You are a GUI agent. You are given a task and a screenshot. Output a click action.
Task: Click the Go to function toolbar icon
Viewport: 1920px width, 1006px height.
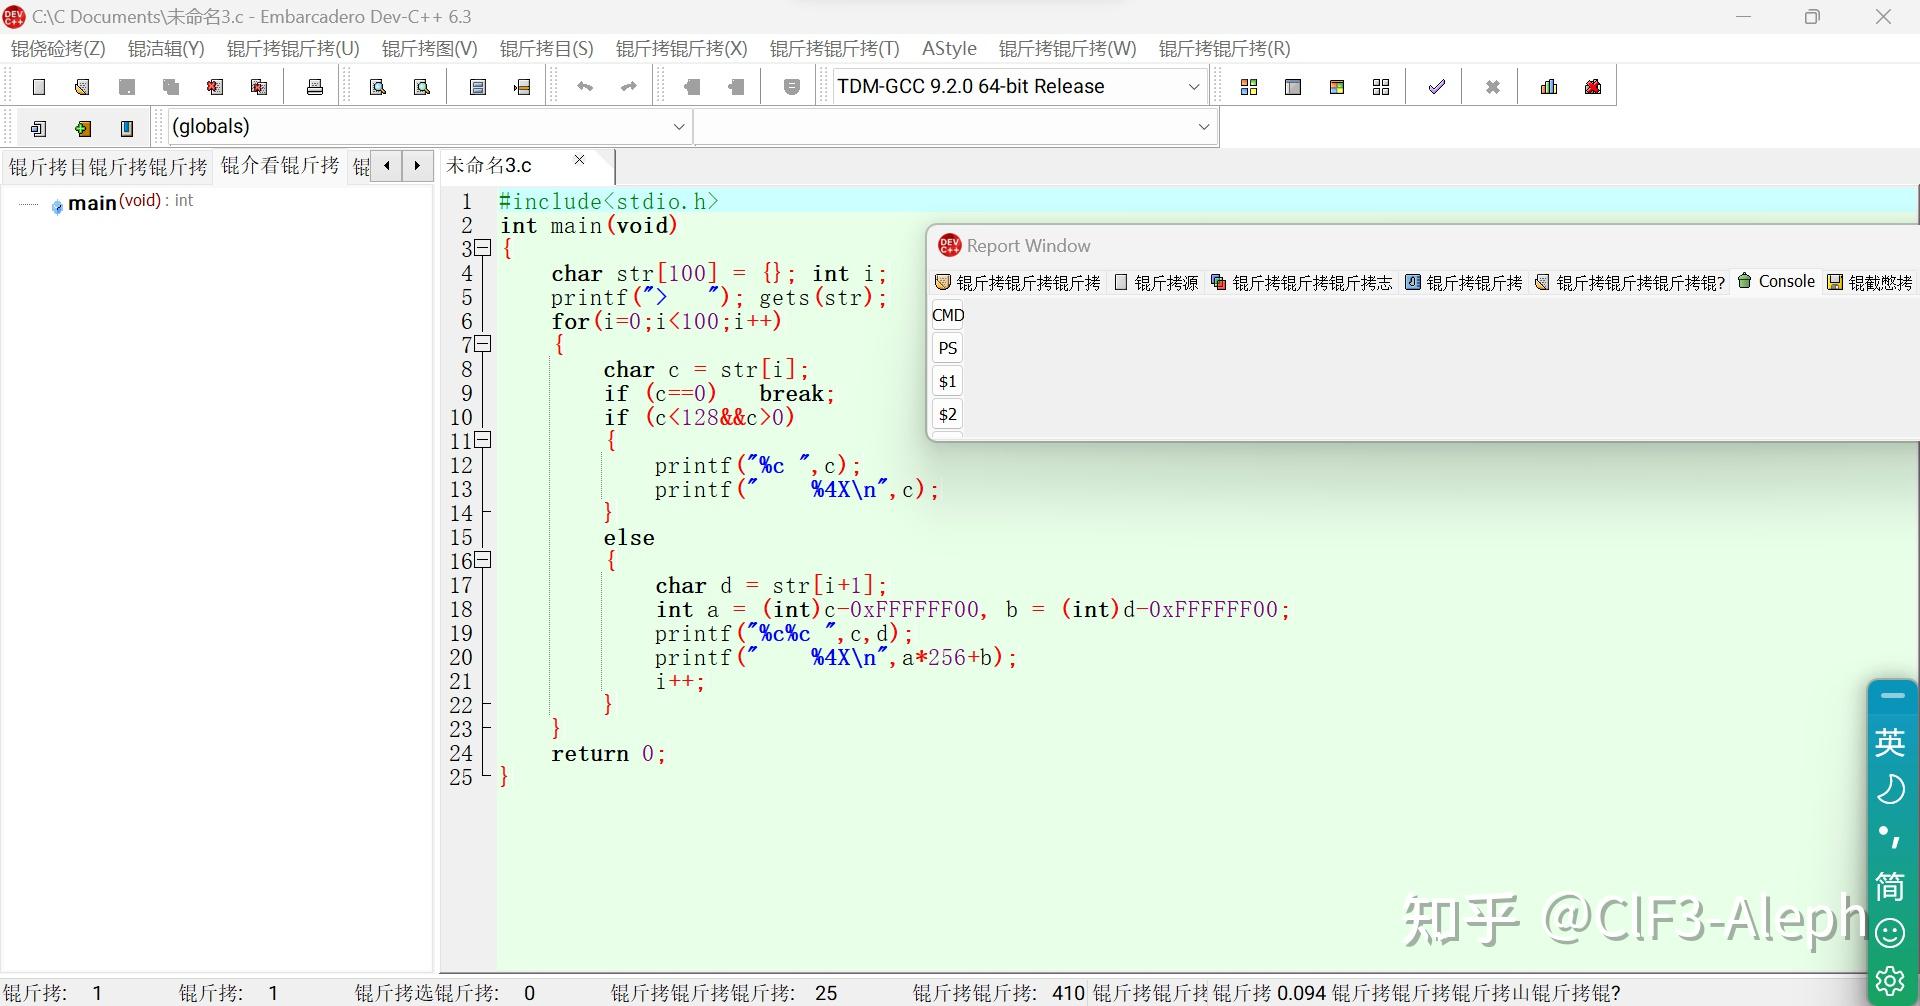click(x=478, y=87)
